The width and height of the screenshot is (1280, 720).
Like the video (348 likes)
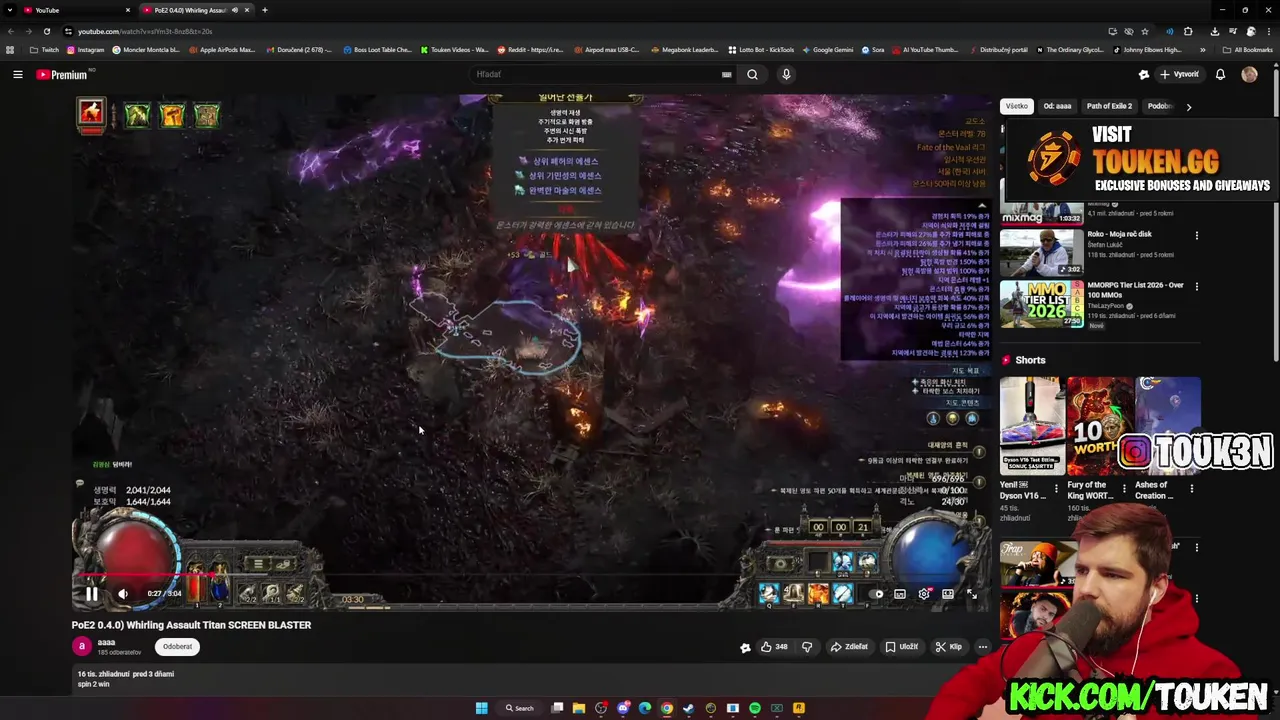click(x=774, y=647)
